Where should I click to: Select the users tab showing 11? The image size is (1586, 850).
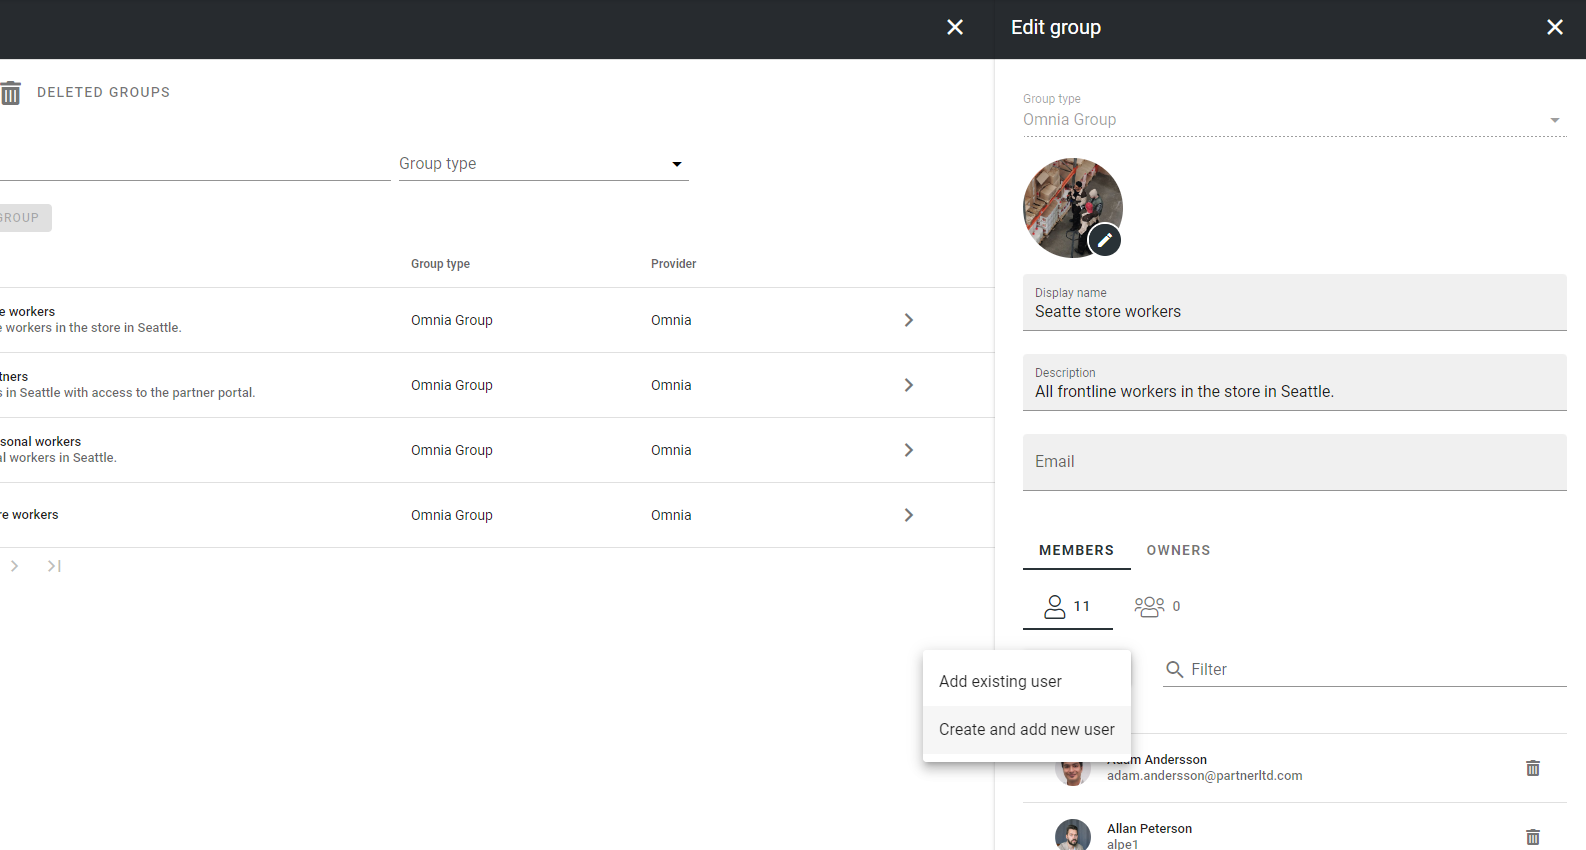point(1067,606)
